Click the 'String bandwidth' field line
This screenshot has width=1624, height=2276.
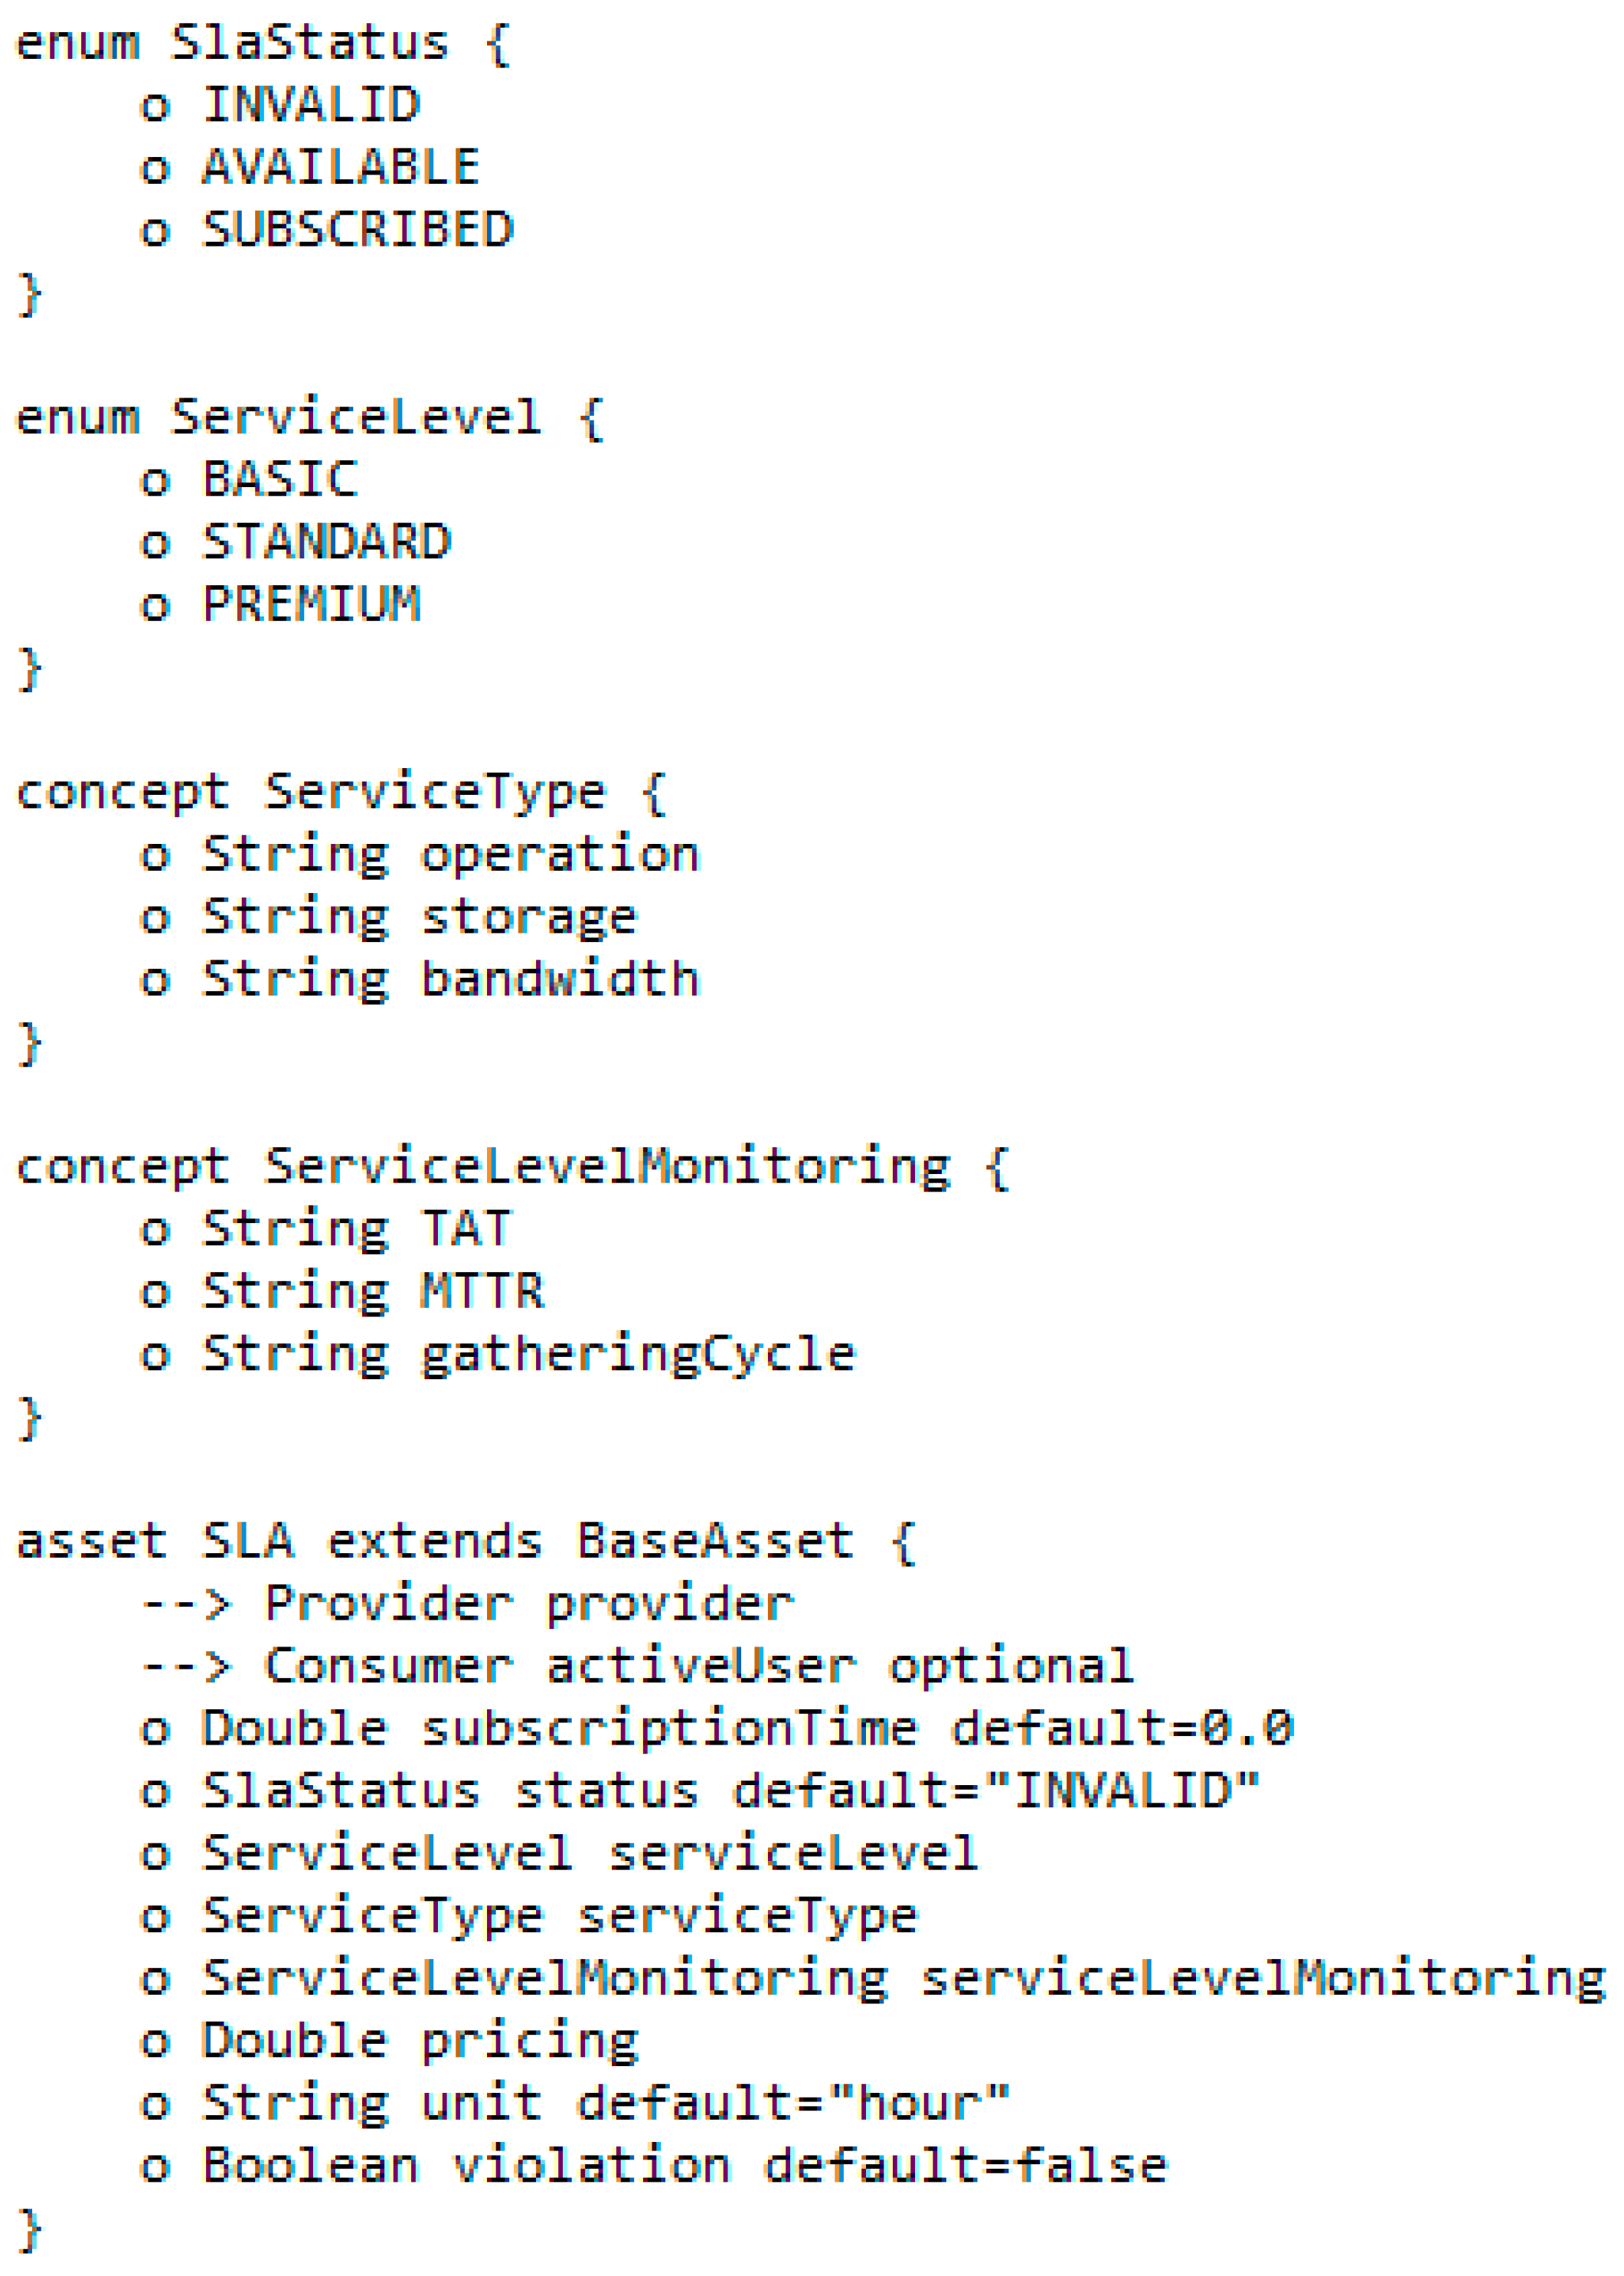click(451, 979)
